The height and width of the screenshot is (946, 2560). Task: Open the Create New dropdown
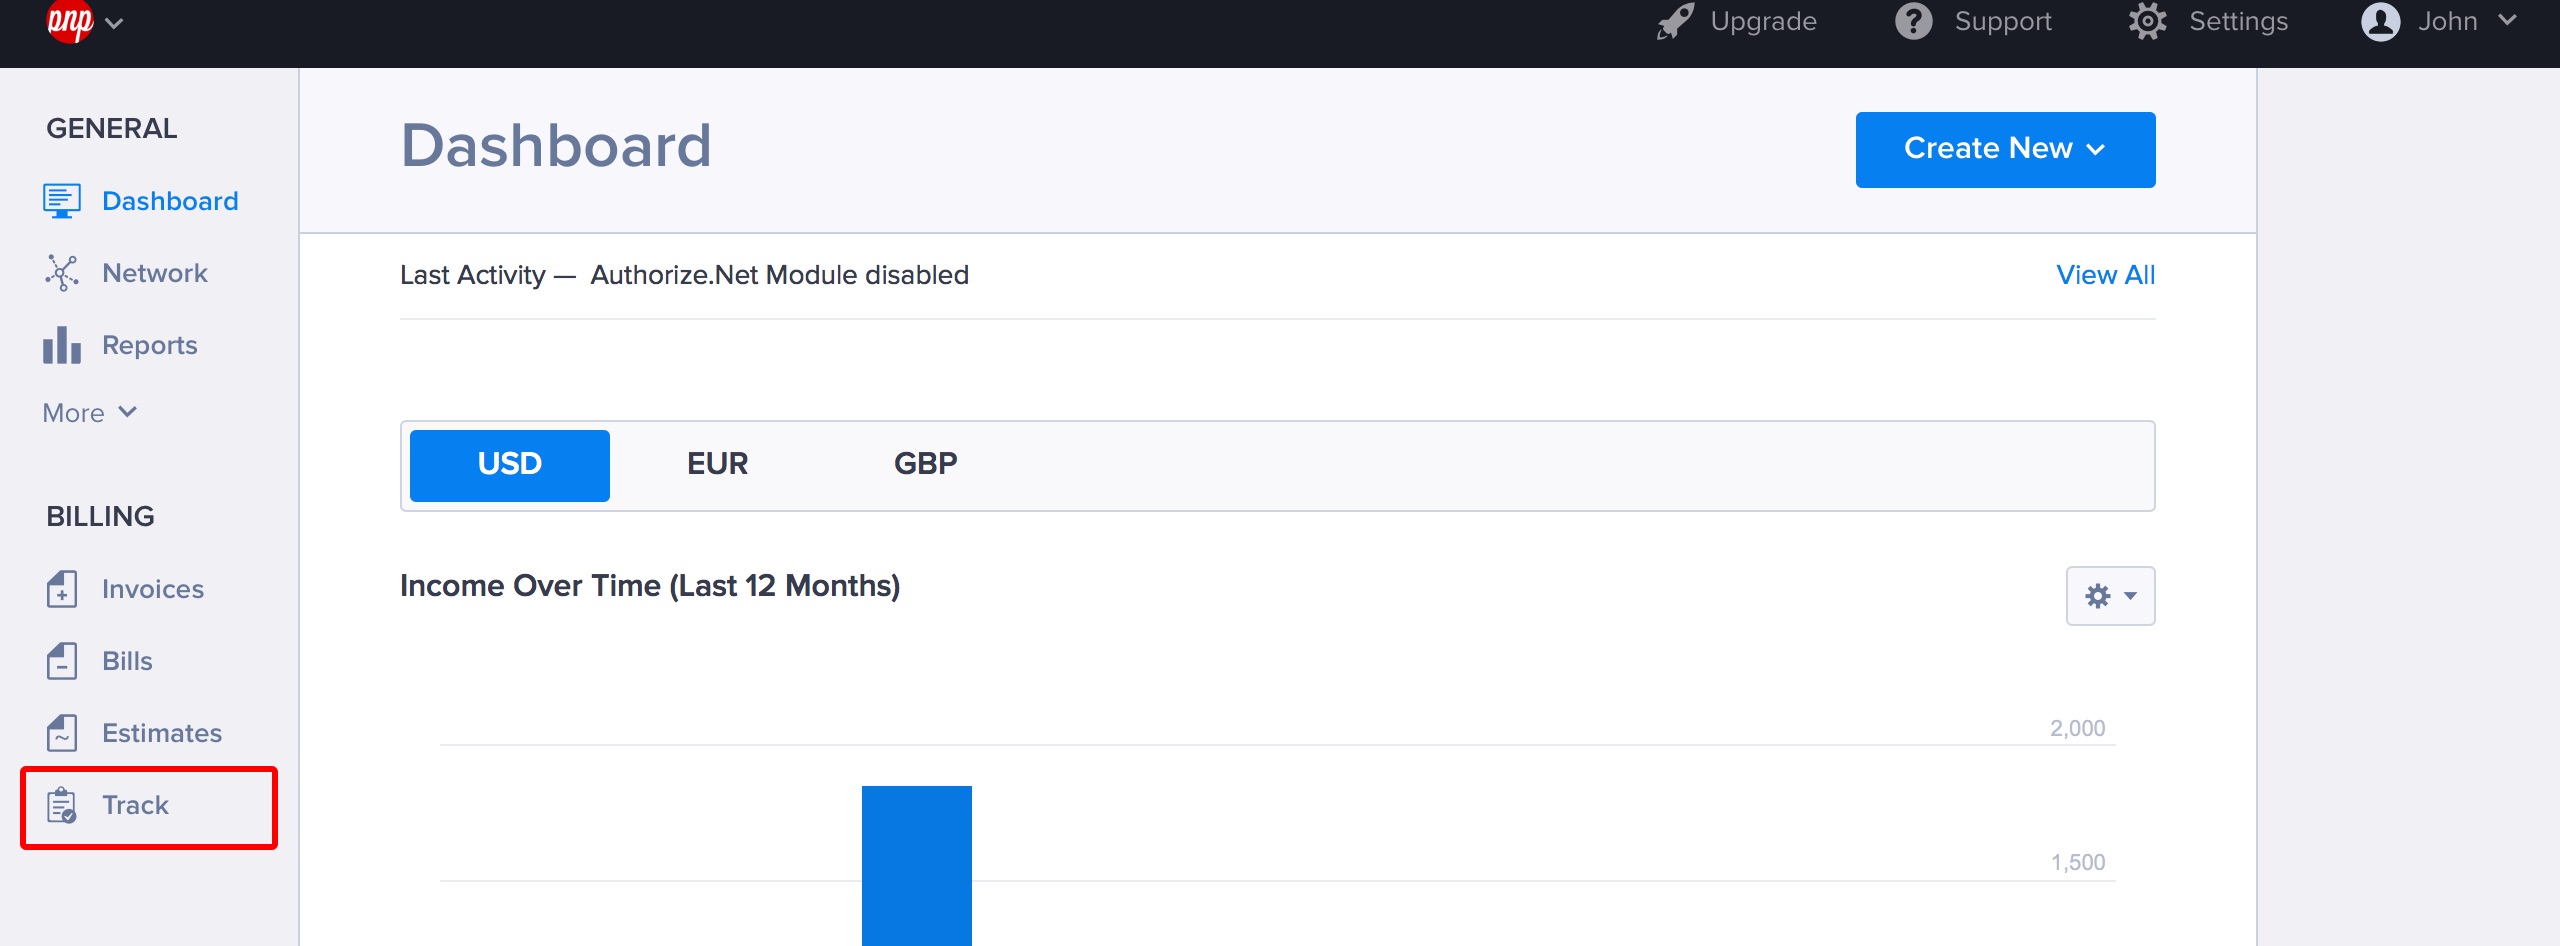pyautogui.click(x=2004, y=149)
